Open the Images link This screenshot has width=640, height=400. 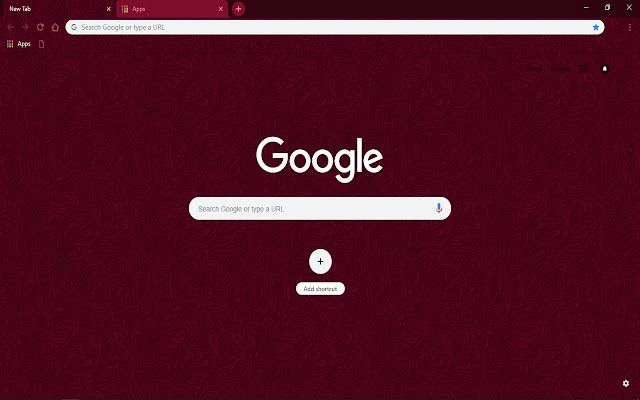pos(560,69)
